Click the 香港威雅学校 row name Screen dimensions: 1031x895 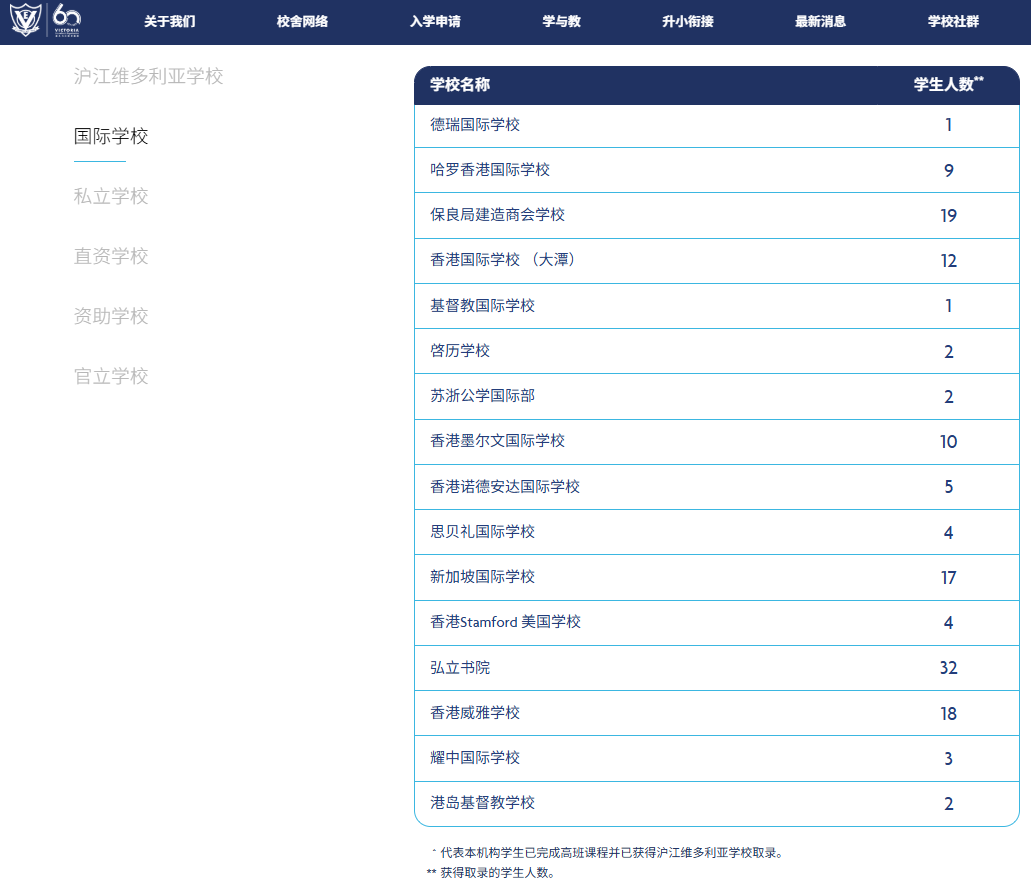475,713
